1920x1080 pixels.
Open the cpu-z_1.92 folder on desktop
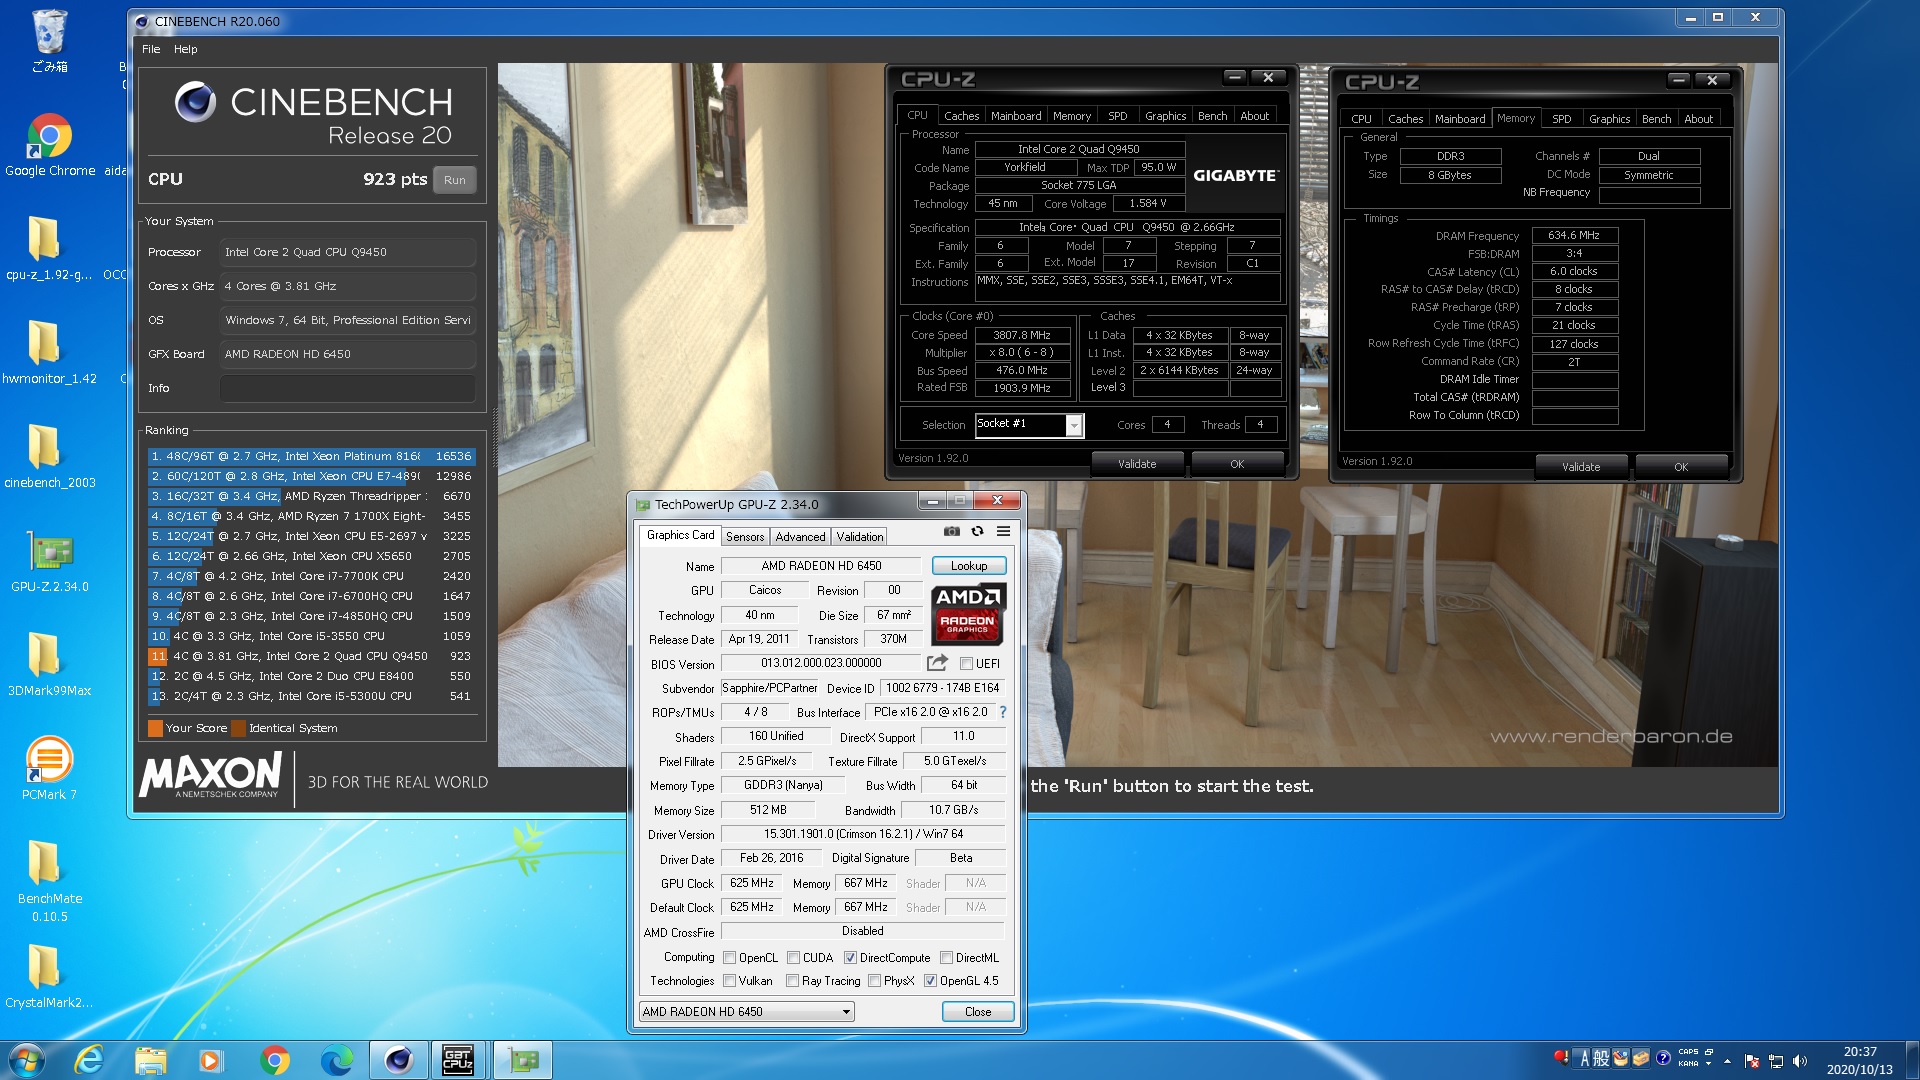click(48, 249)
